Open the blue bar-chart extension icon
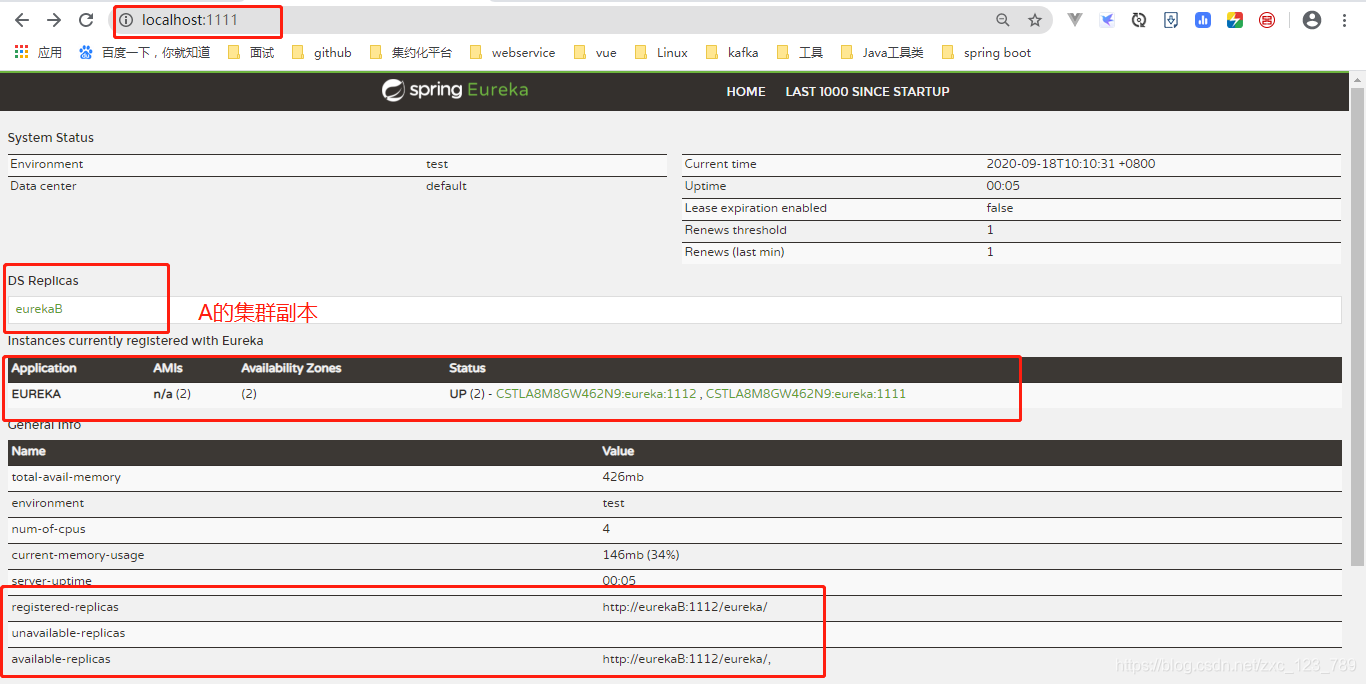1366x684 pixels. click(1203, 20)
